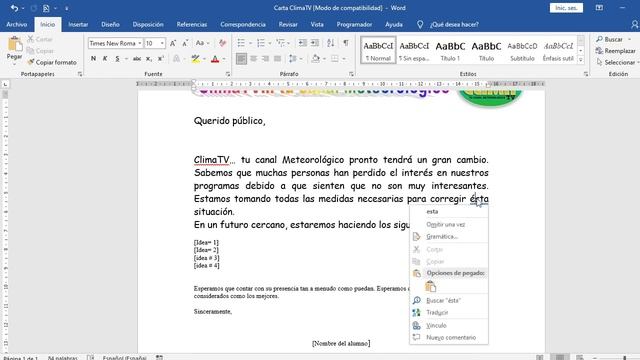Click ribbon display options icon in title bar
Viewport: 640px width, 360px height.
pyautogui.click(x=599, y=8)
